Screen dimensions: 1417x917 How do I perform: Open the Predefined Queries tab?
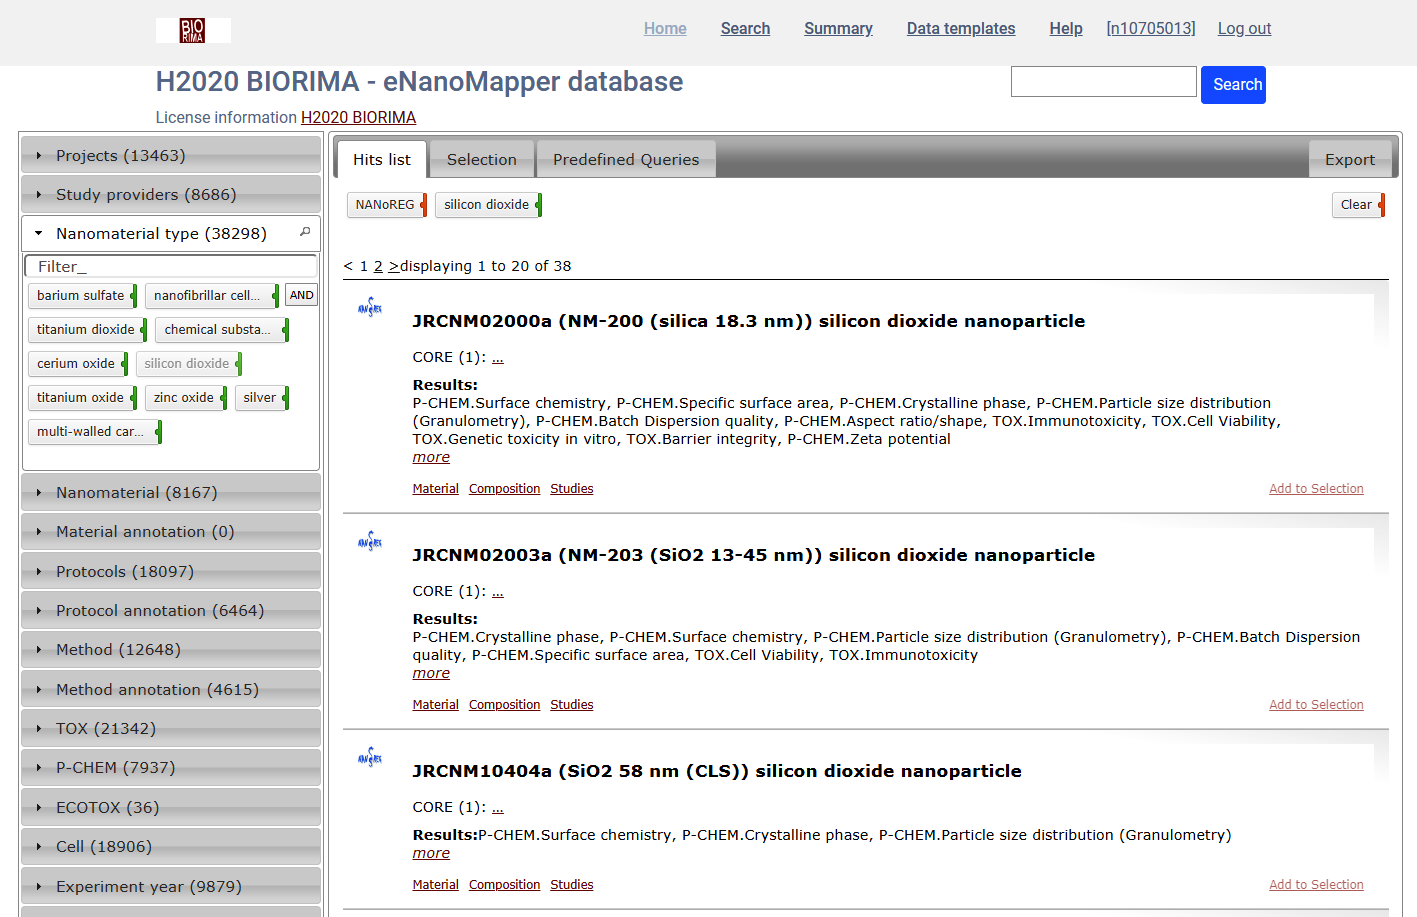pyautogui.click(x=625, y=160)
